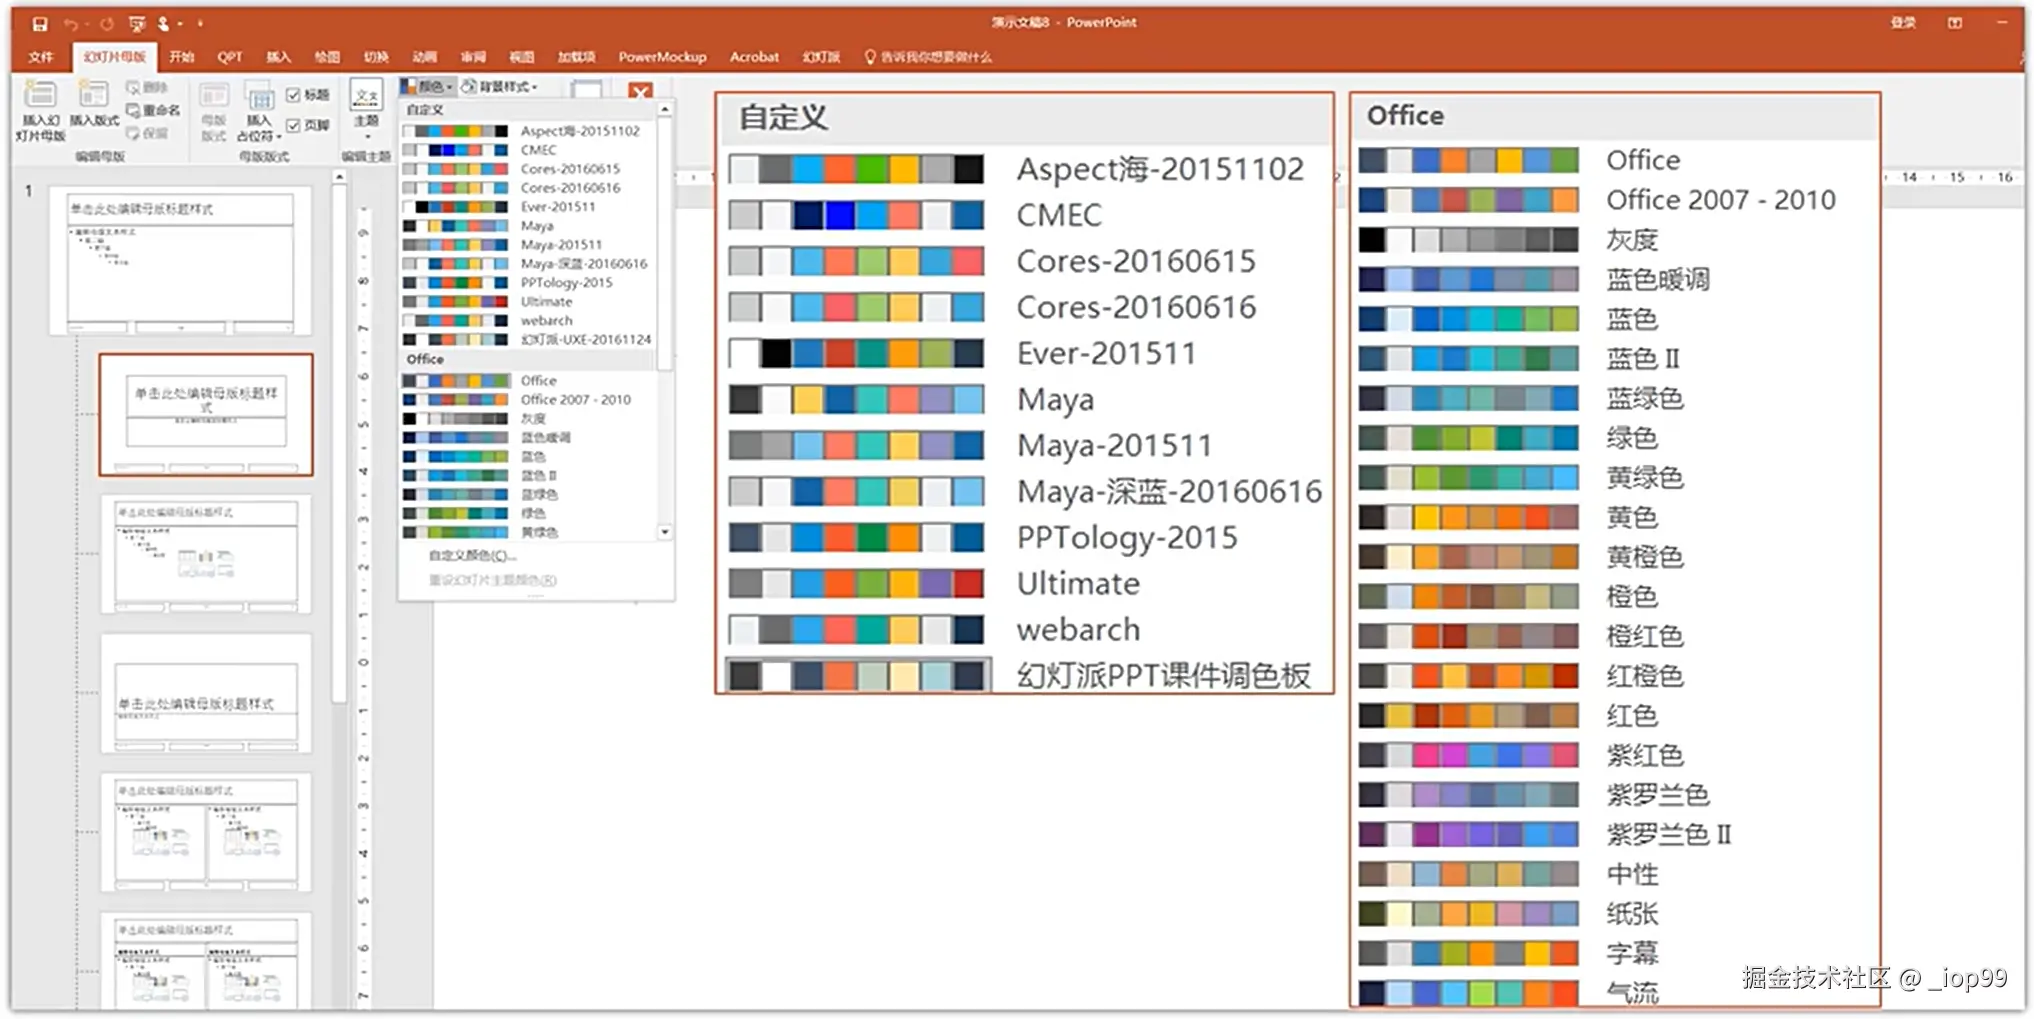
Task: Start slideshow from beginning icon
Action: tap(137, 23)
